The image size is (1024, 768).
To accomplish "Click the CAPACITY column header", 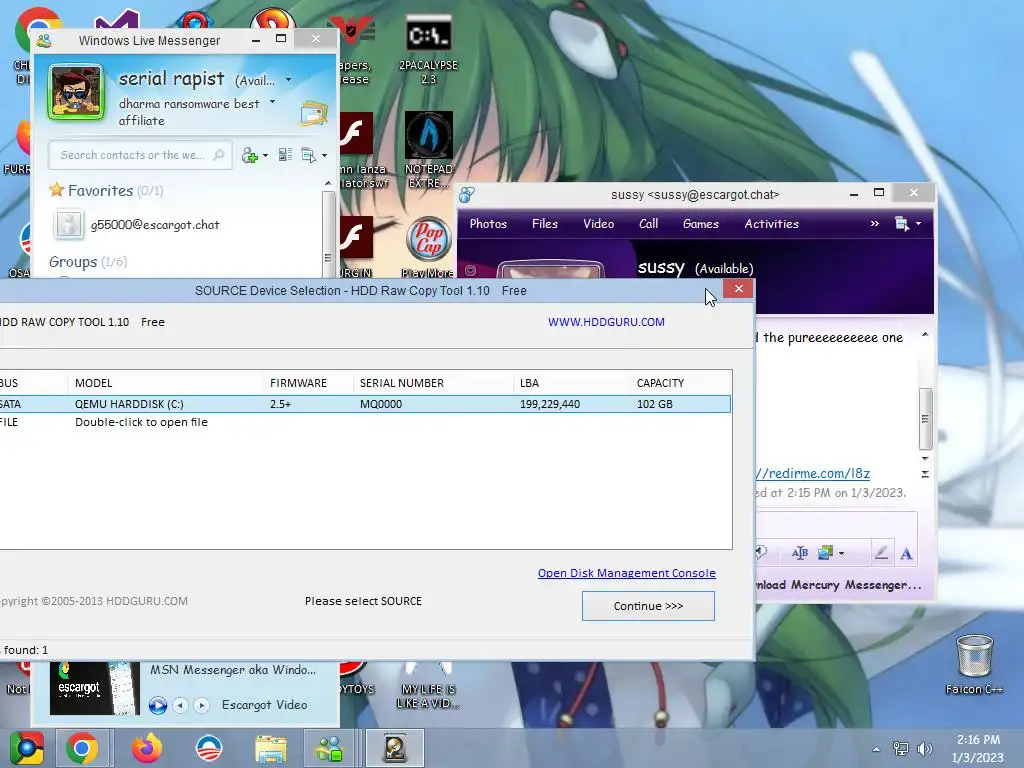I will pos(660,383).
